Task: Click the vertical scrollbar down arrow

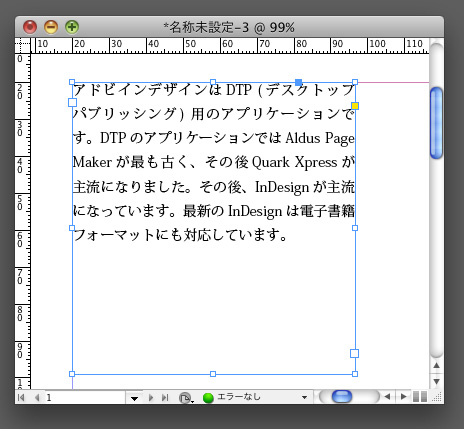Action: (x=436, y=381)
